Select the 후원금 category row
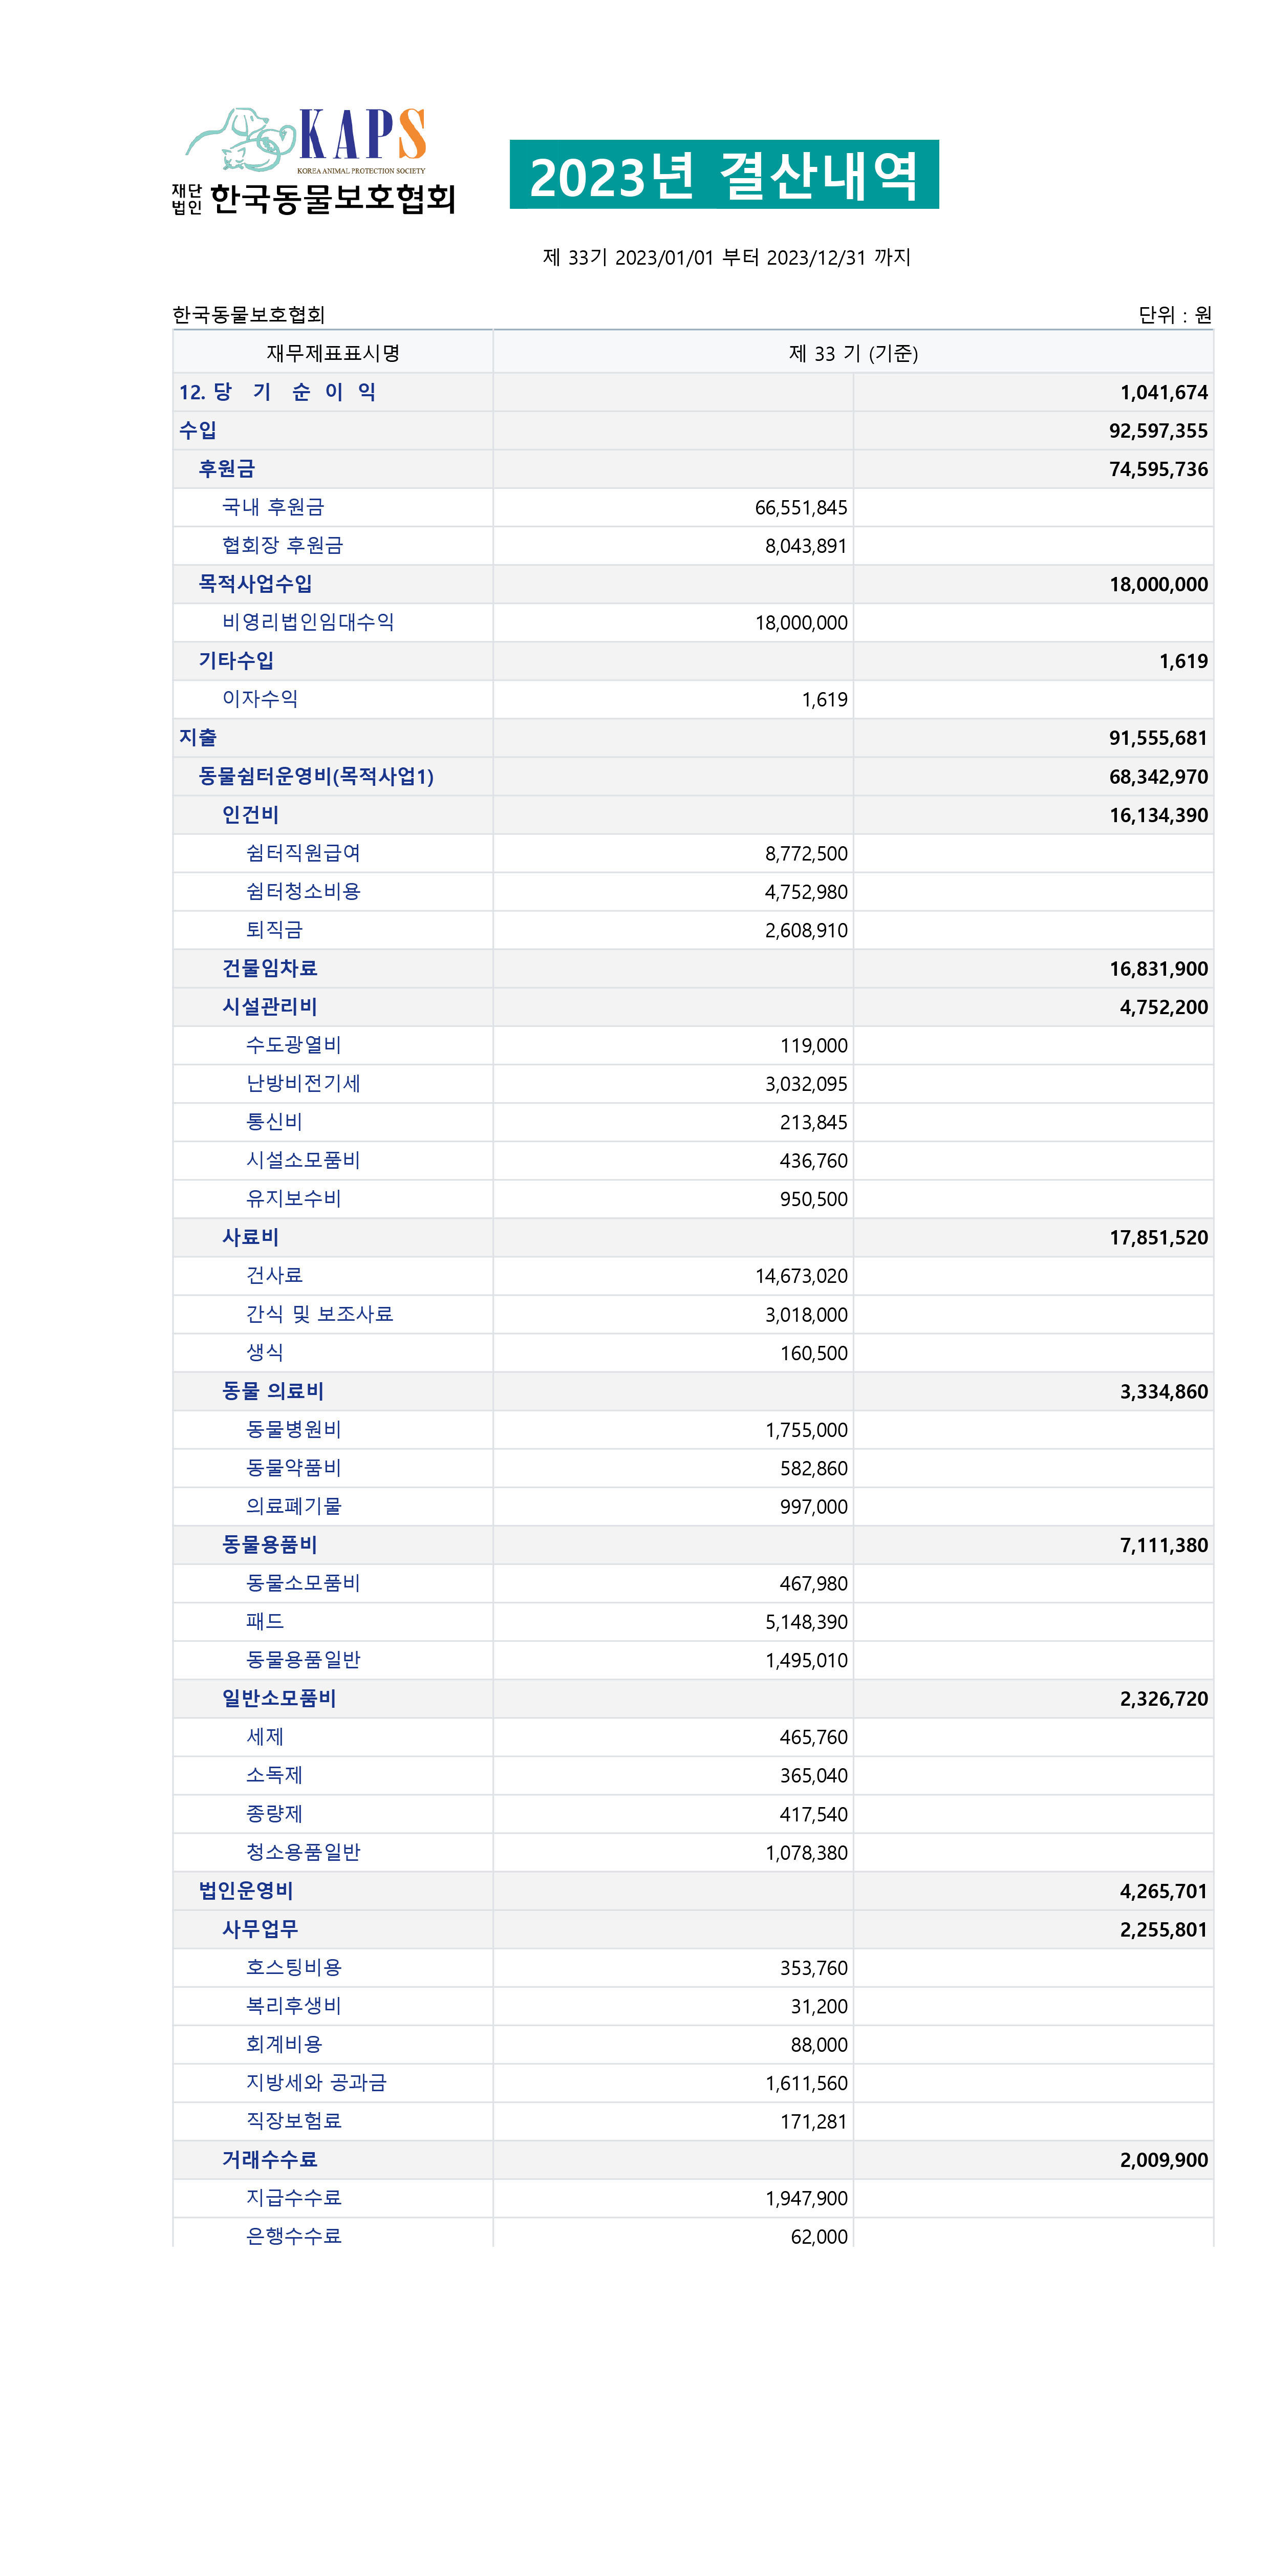Screen dimensions: 1271x2576 (x=226, y=469)
